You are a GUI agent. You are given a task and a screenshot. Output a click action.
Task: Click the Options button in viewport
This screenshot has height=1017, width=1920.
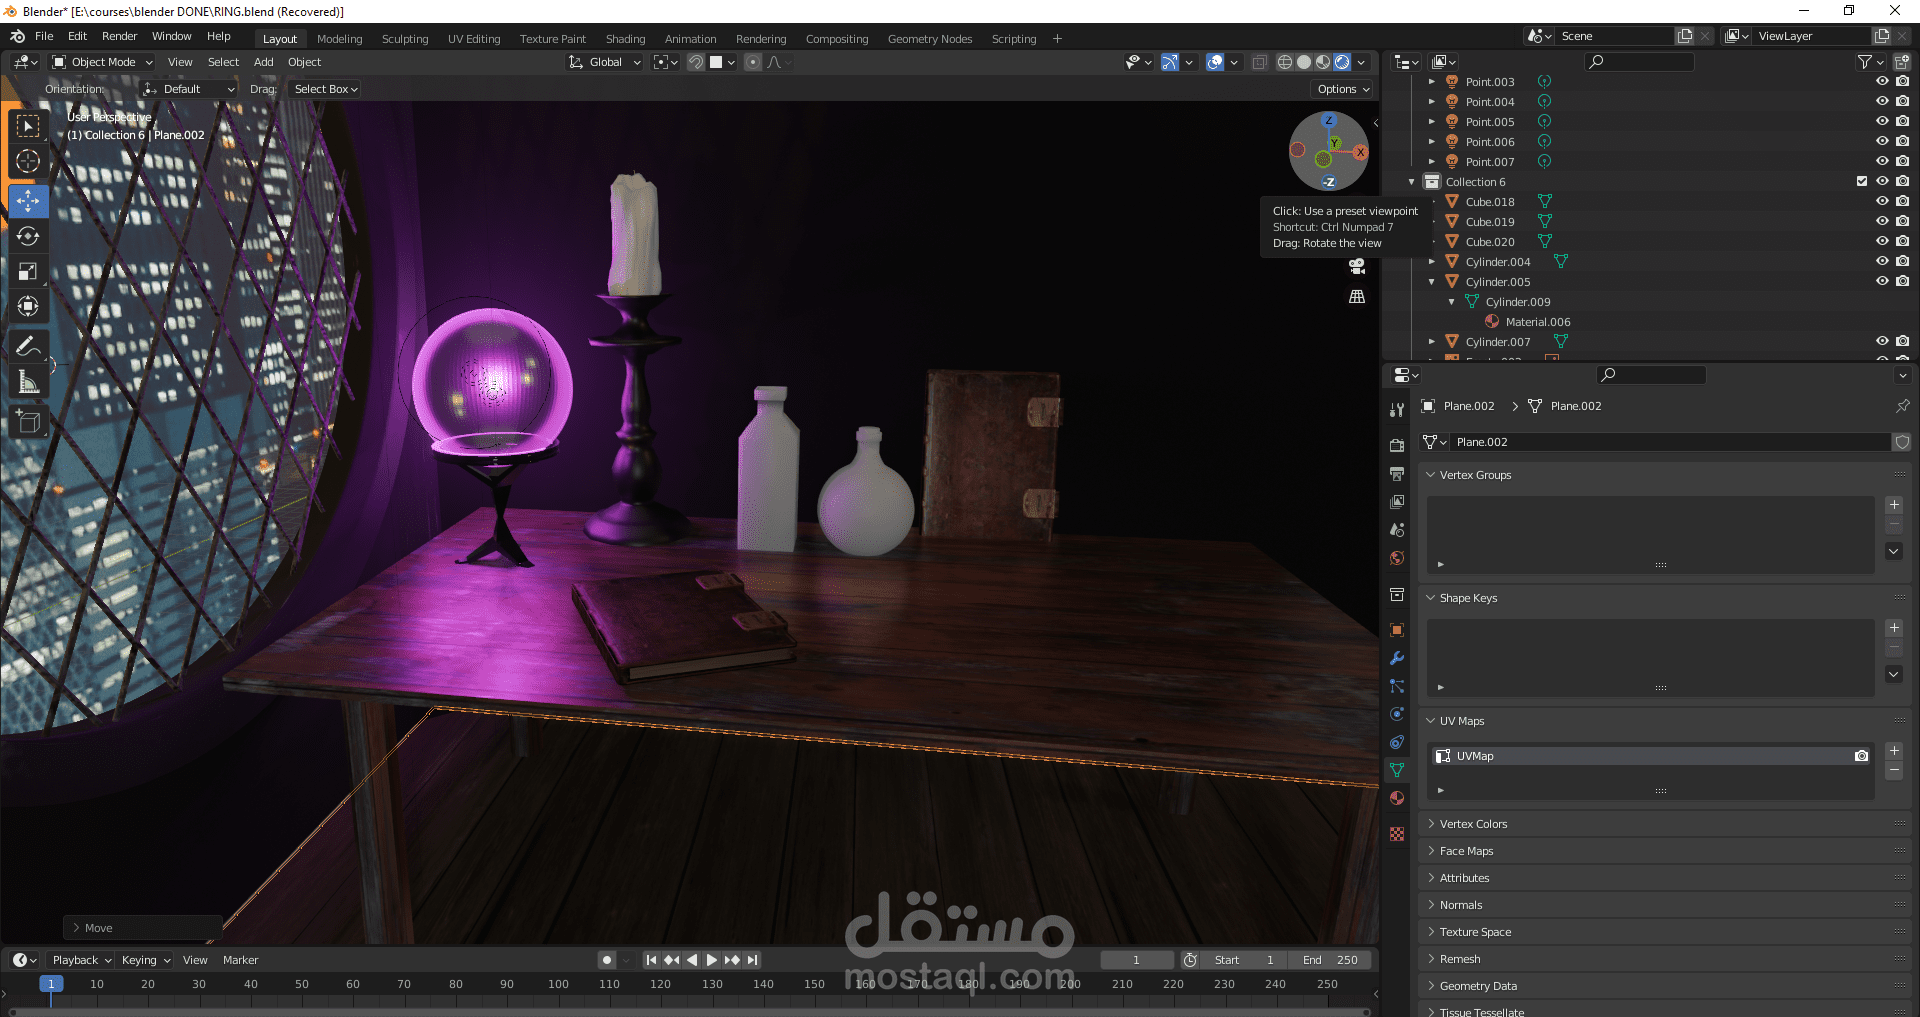[1342, 89]
